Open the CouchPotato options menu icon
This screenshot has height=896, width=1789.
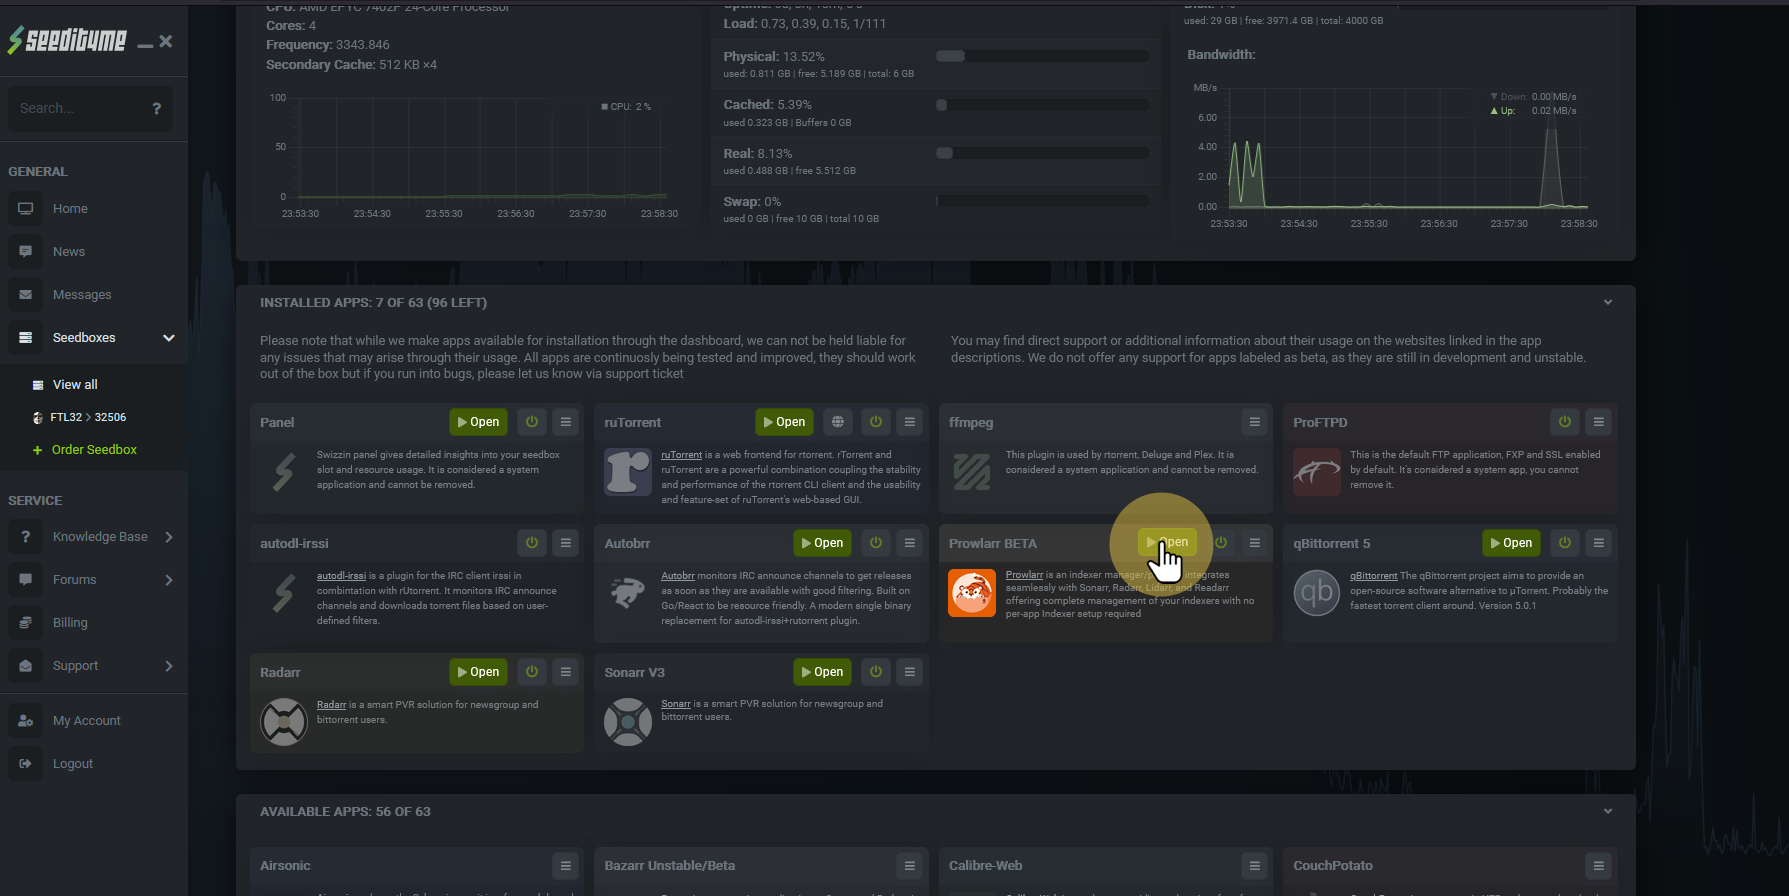click(1599, 866)
